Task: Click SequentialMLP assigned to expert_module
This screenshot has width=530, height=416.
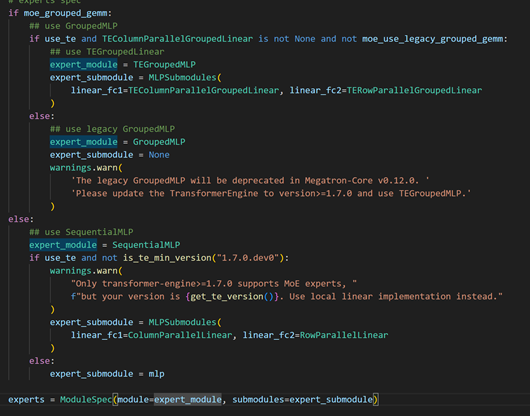Action: tap(146, 245)
